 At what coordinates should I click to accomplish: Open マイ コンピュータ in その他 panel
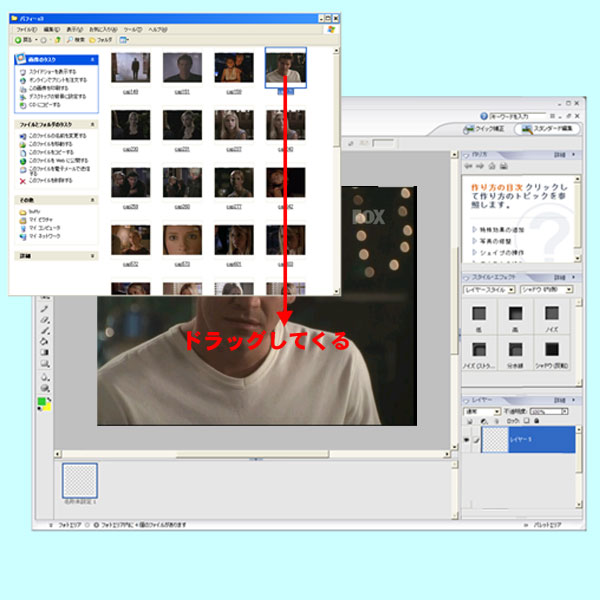[44, 228]
